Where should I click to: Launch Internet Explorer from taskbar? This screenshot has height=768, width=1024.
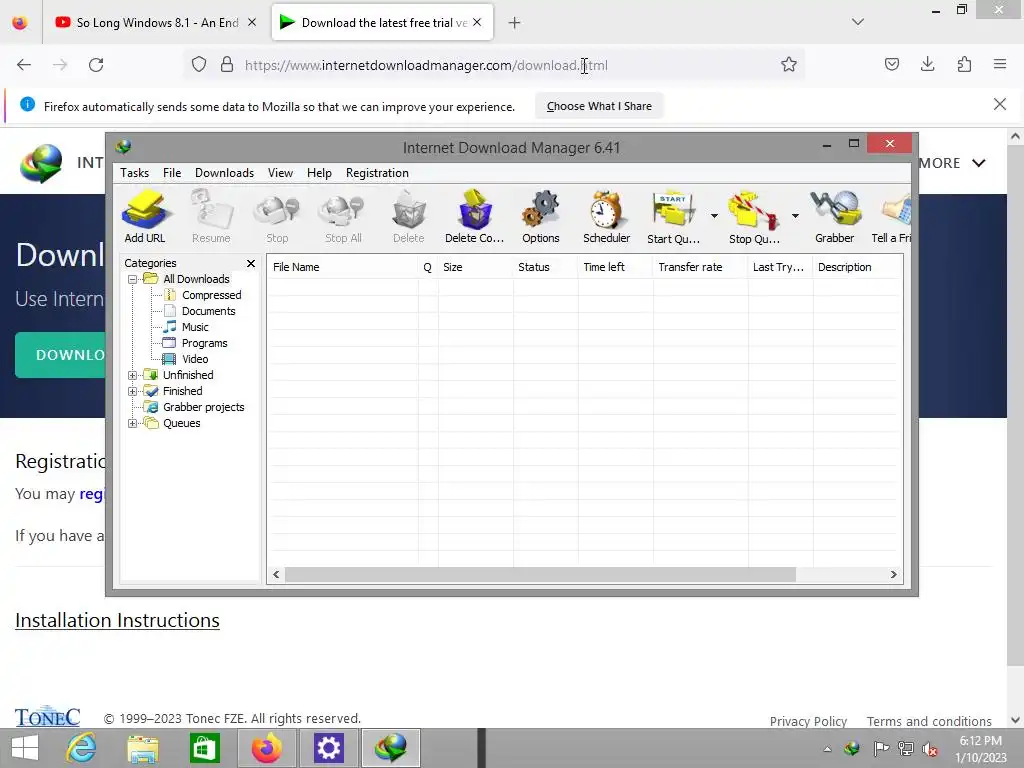click(x=82, y=748)
